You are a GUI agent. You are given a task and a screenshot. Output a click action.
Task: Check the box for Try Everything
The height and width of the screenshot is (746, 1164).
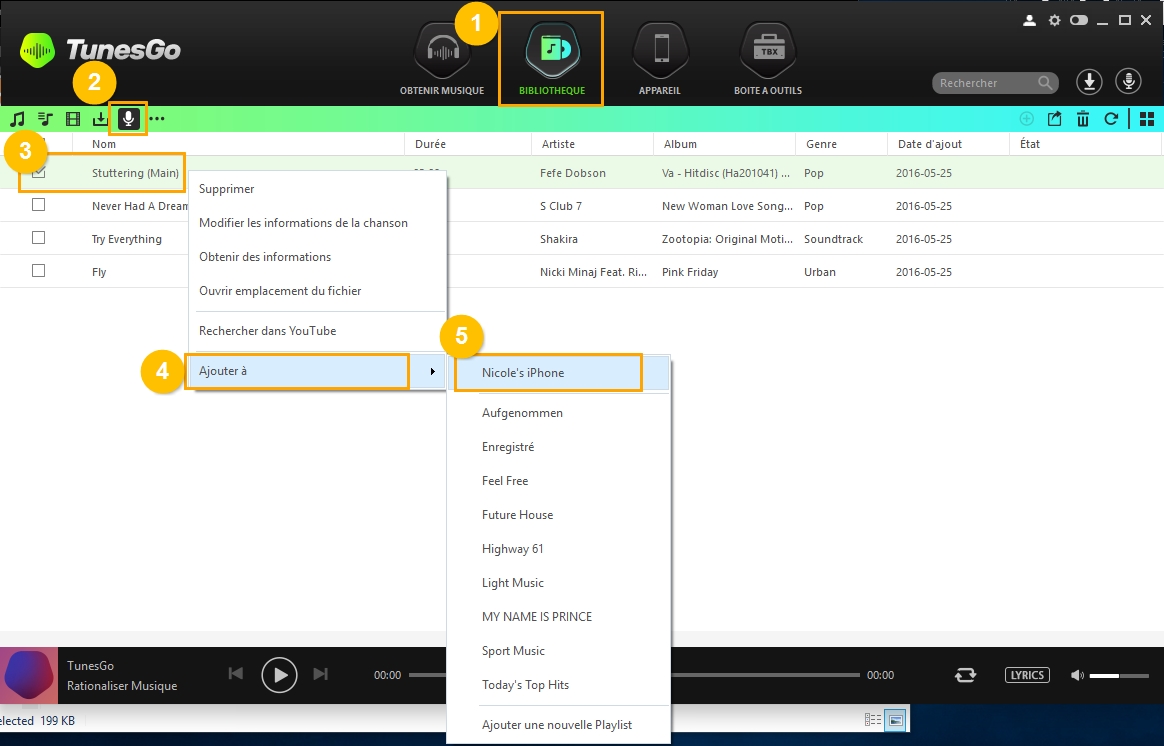(x=39, y=238)
